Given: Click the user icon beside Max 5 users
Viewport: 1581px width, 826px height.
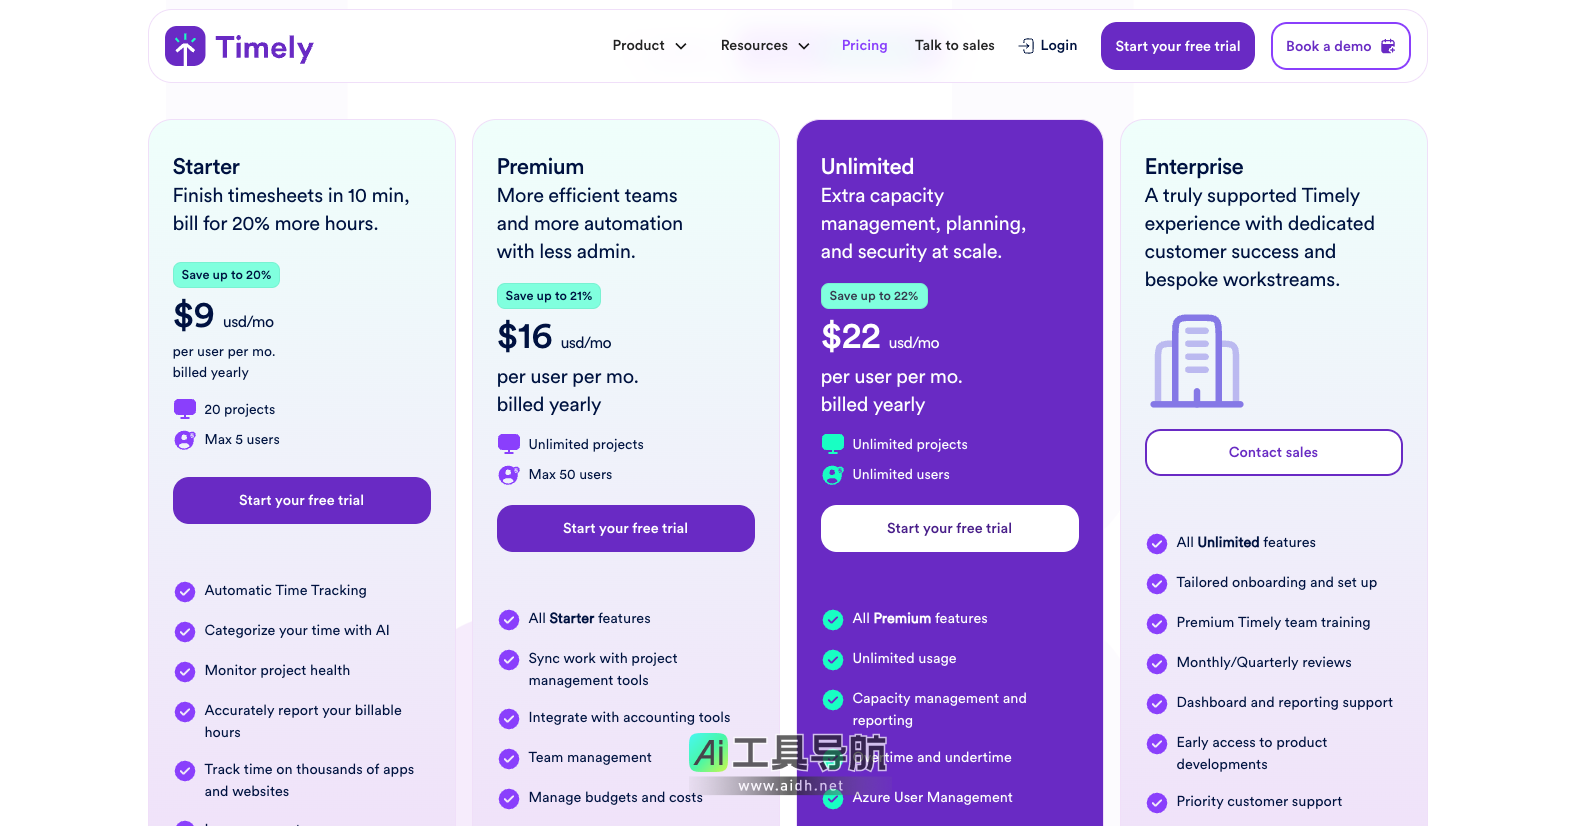Looking at the screenshot, I should pyautogui.click(x=185, y=439).
